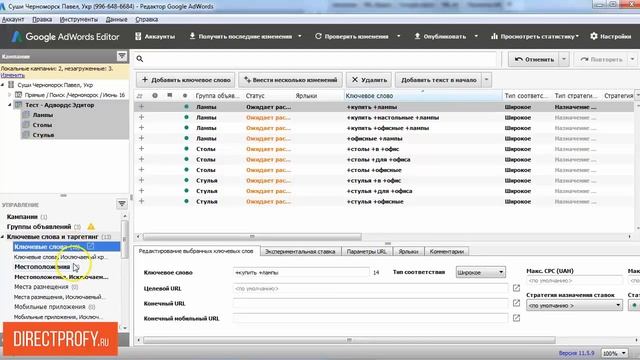Click Проверить изменения in the toolbar
640x360 pixels.
(352, 36)
